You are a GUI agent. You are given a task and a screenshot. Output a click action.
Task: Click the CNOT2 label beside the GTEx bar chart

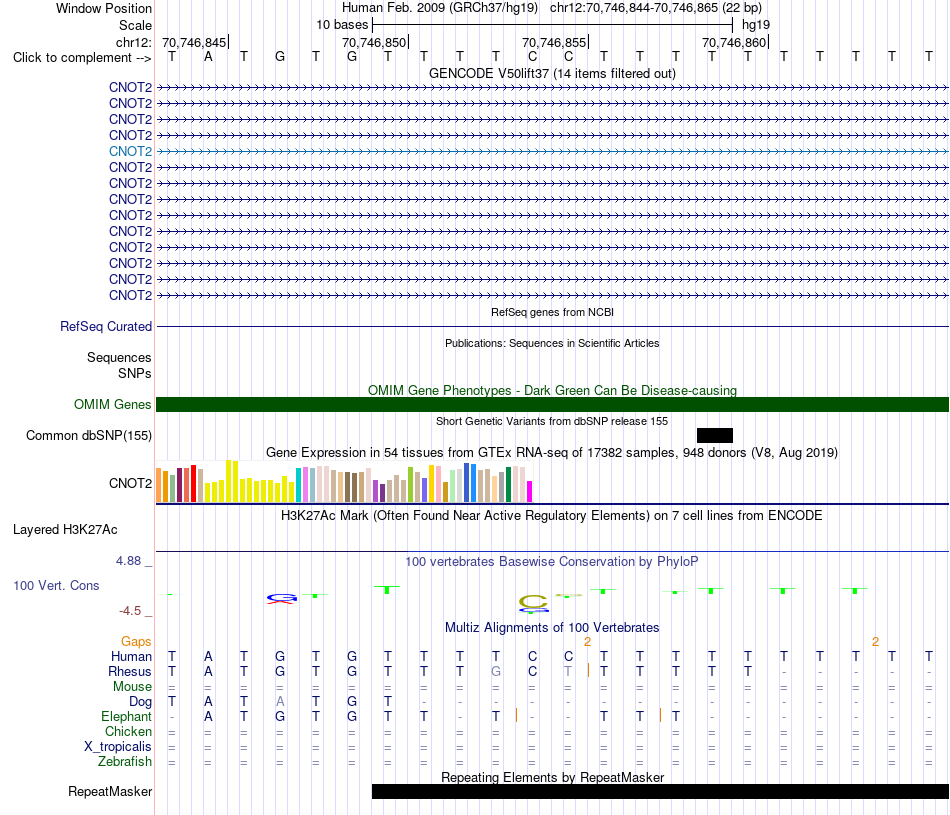130,484
